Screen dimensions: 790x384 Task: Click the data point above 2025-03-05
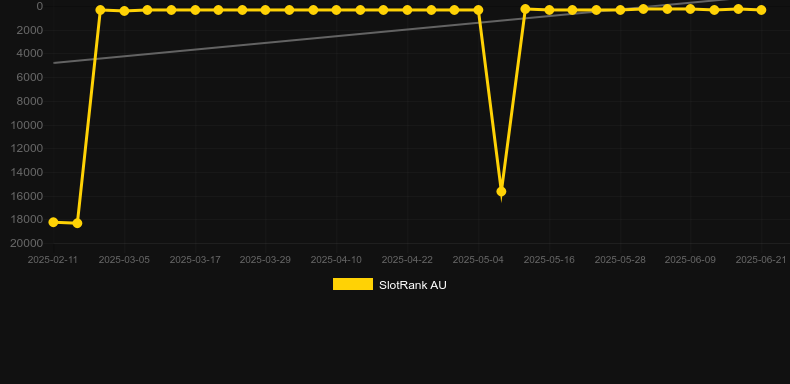[124, 11]
